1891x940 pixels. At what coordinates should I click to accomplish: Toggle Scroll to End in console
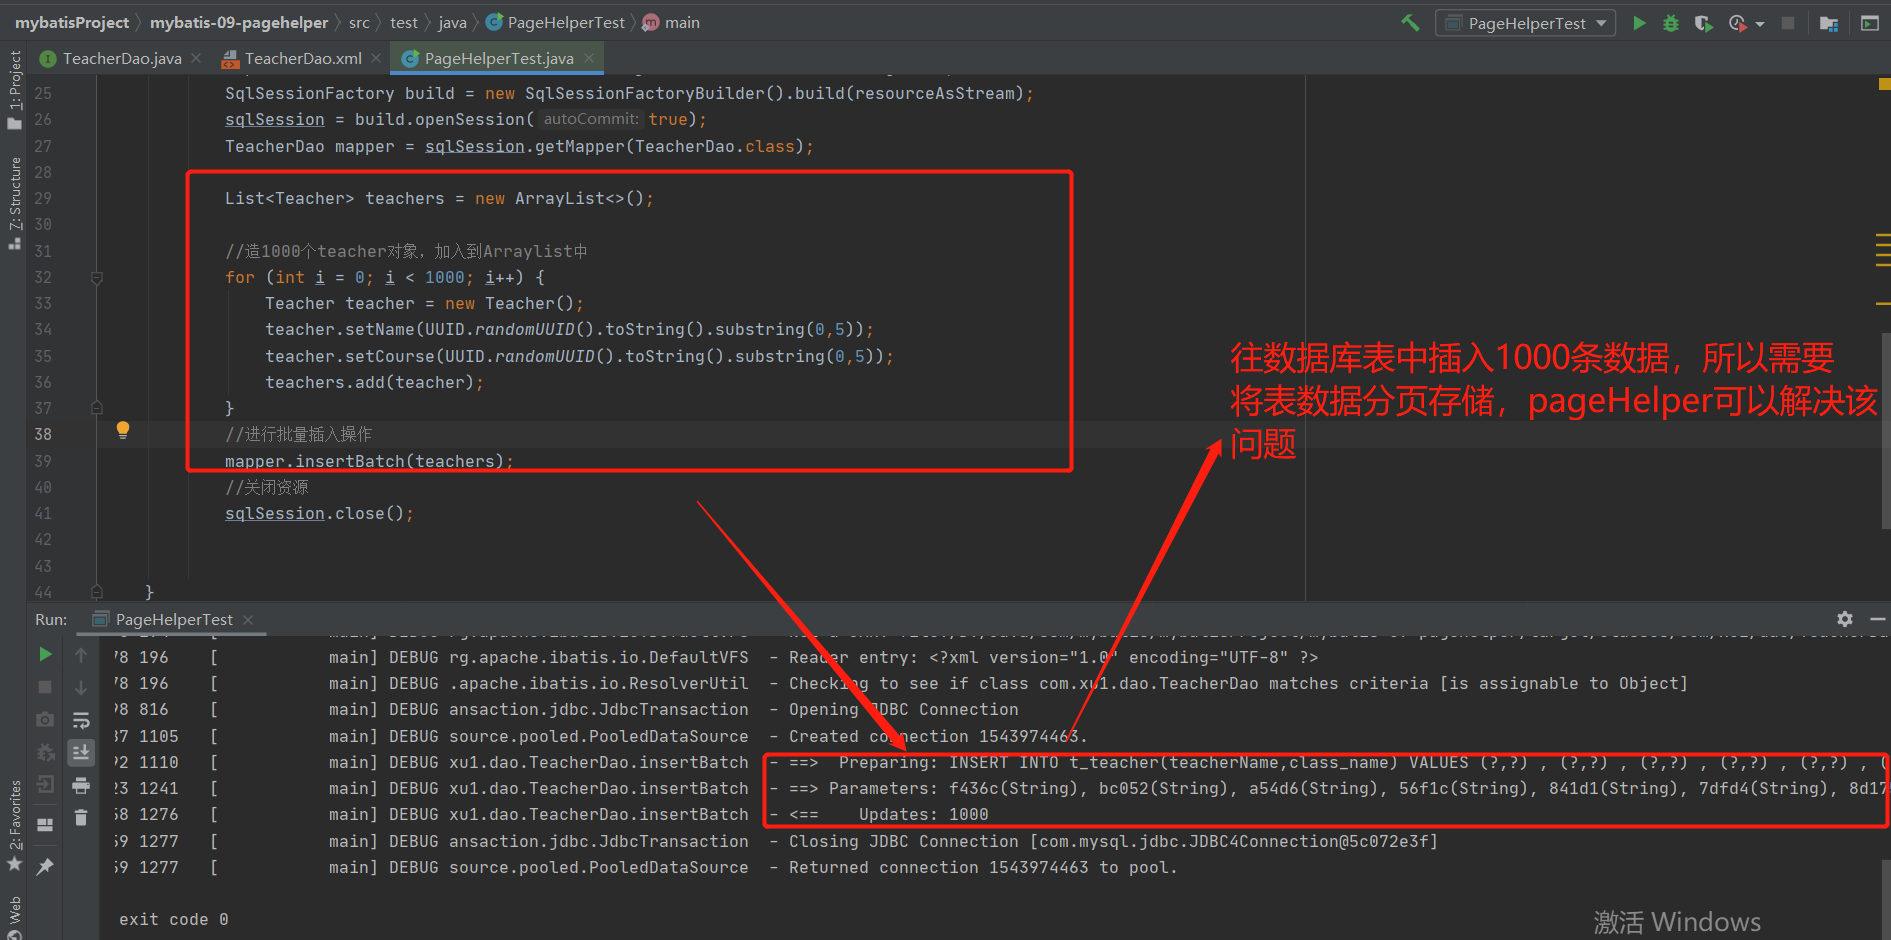tap(81, 752)
